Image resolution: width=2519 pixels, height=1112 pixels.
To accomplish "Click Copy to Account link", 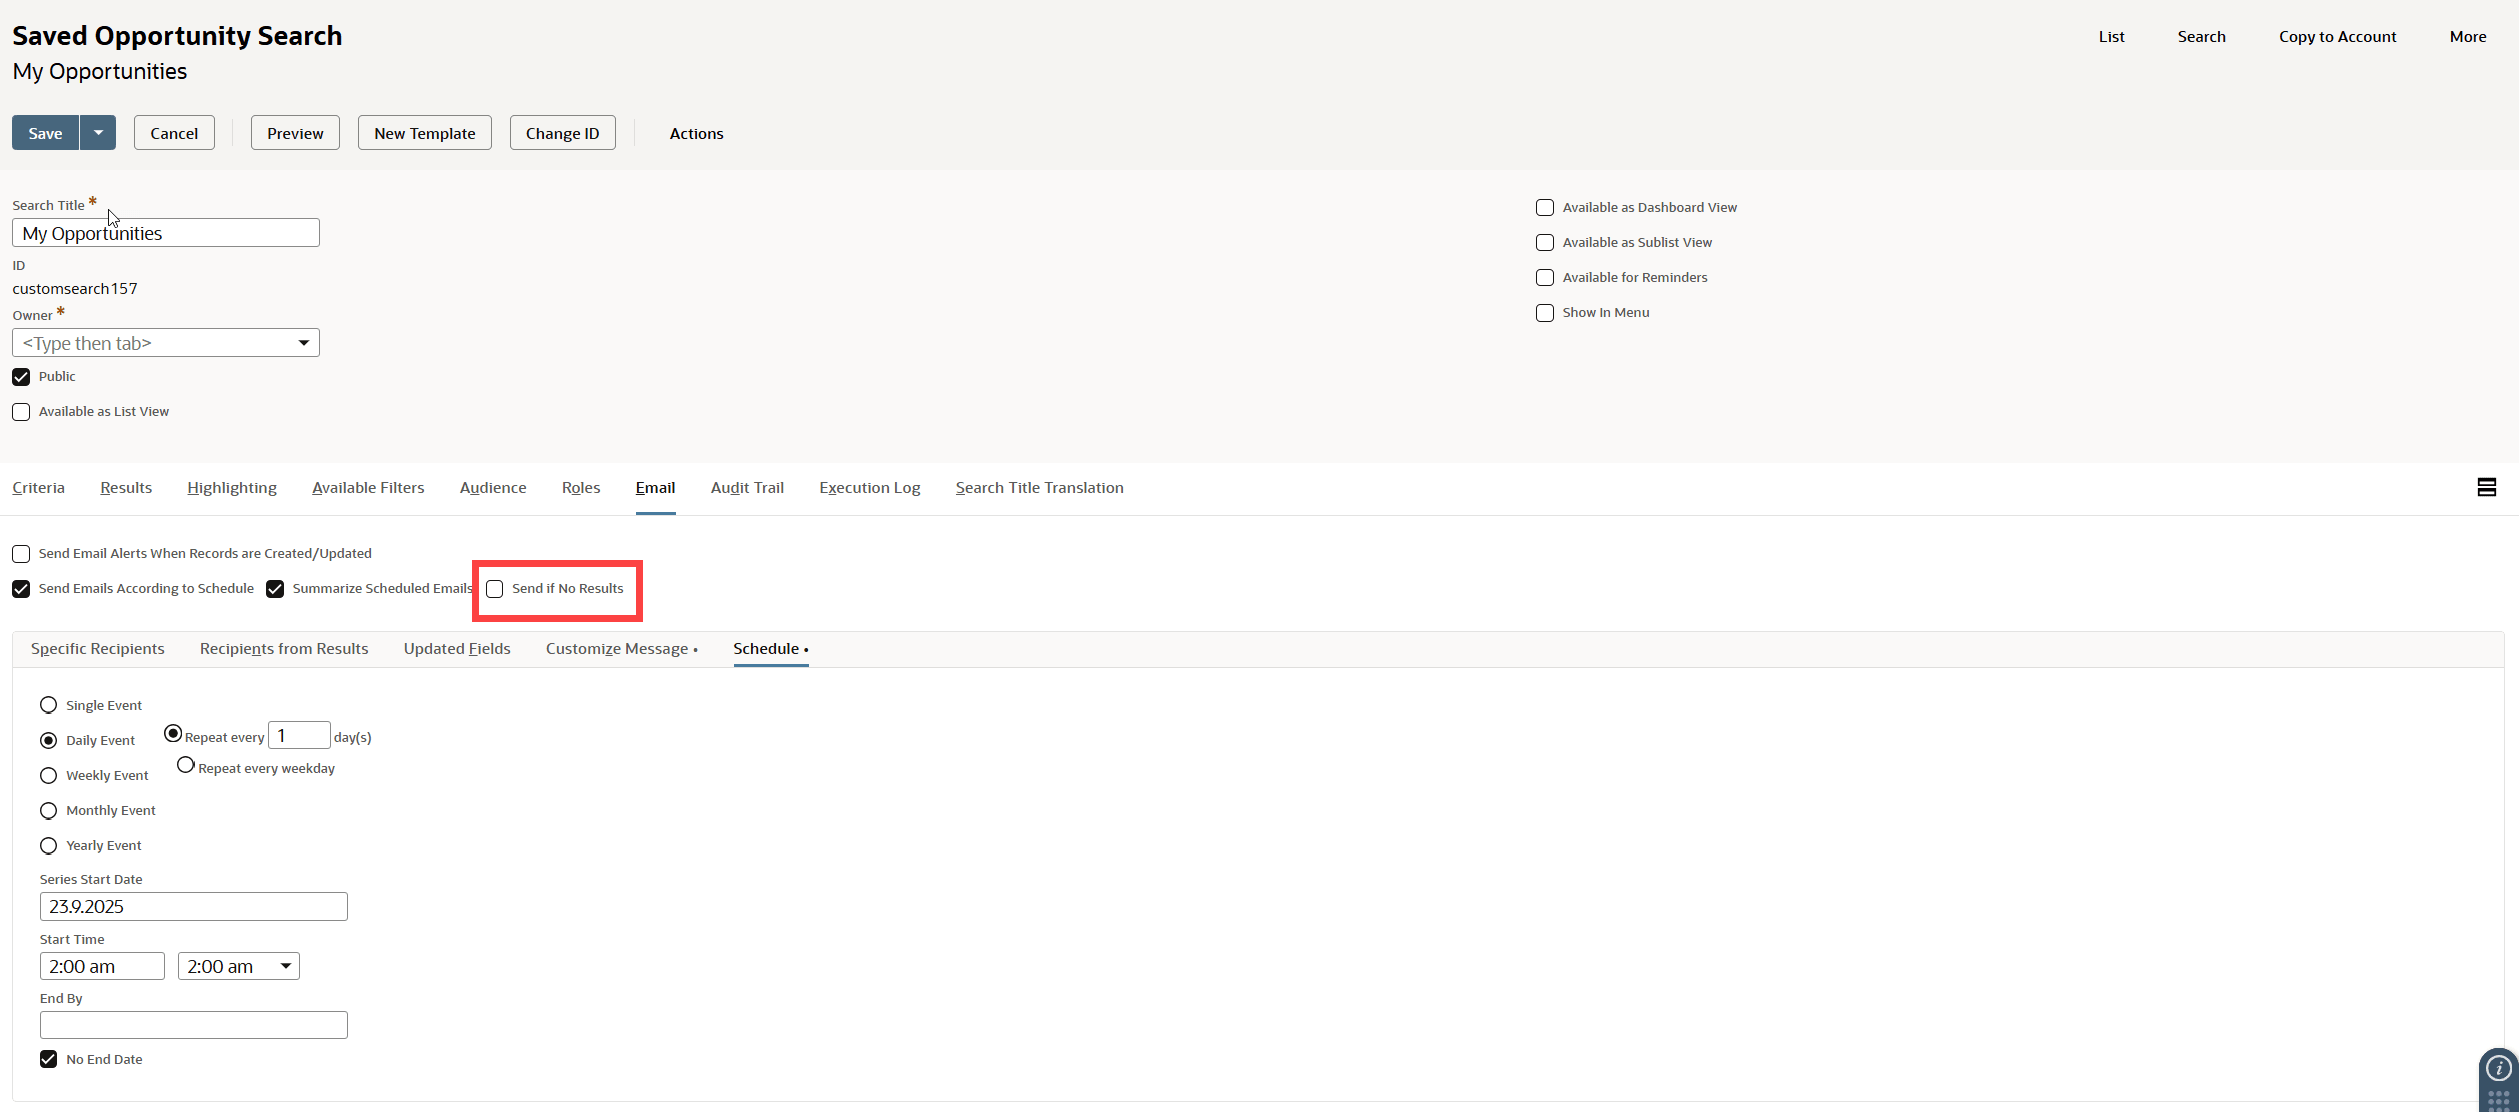I will [x=2337, y=36].
